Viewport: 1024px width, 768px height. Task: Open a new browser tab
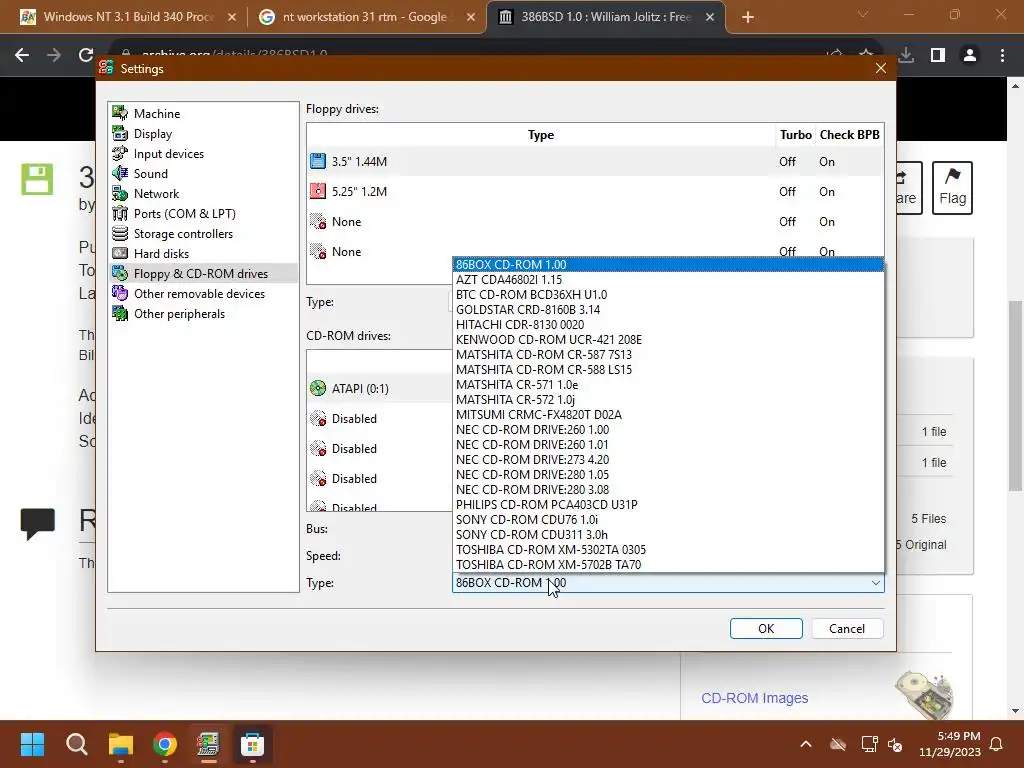pyautogui.click(x=748, y=18)
